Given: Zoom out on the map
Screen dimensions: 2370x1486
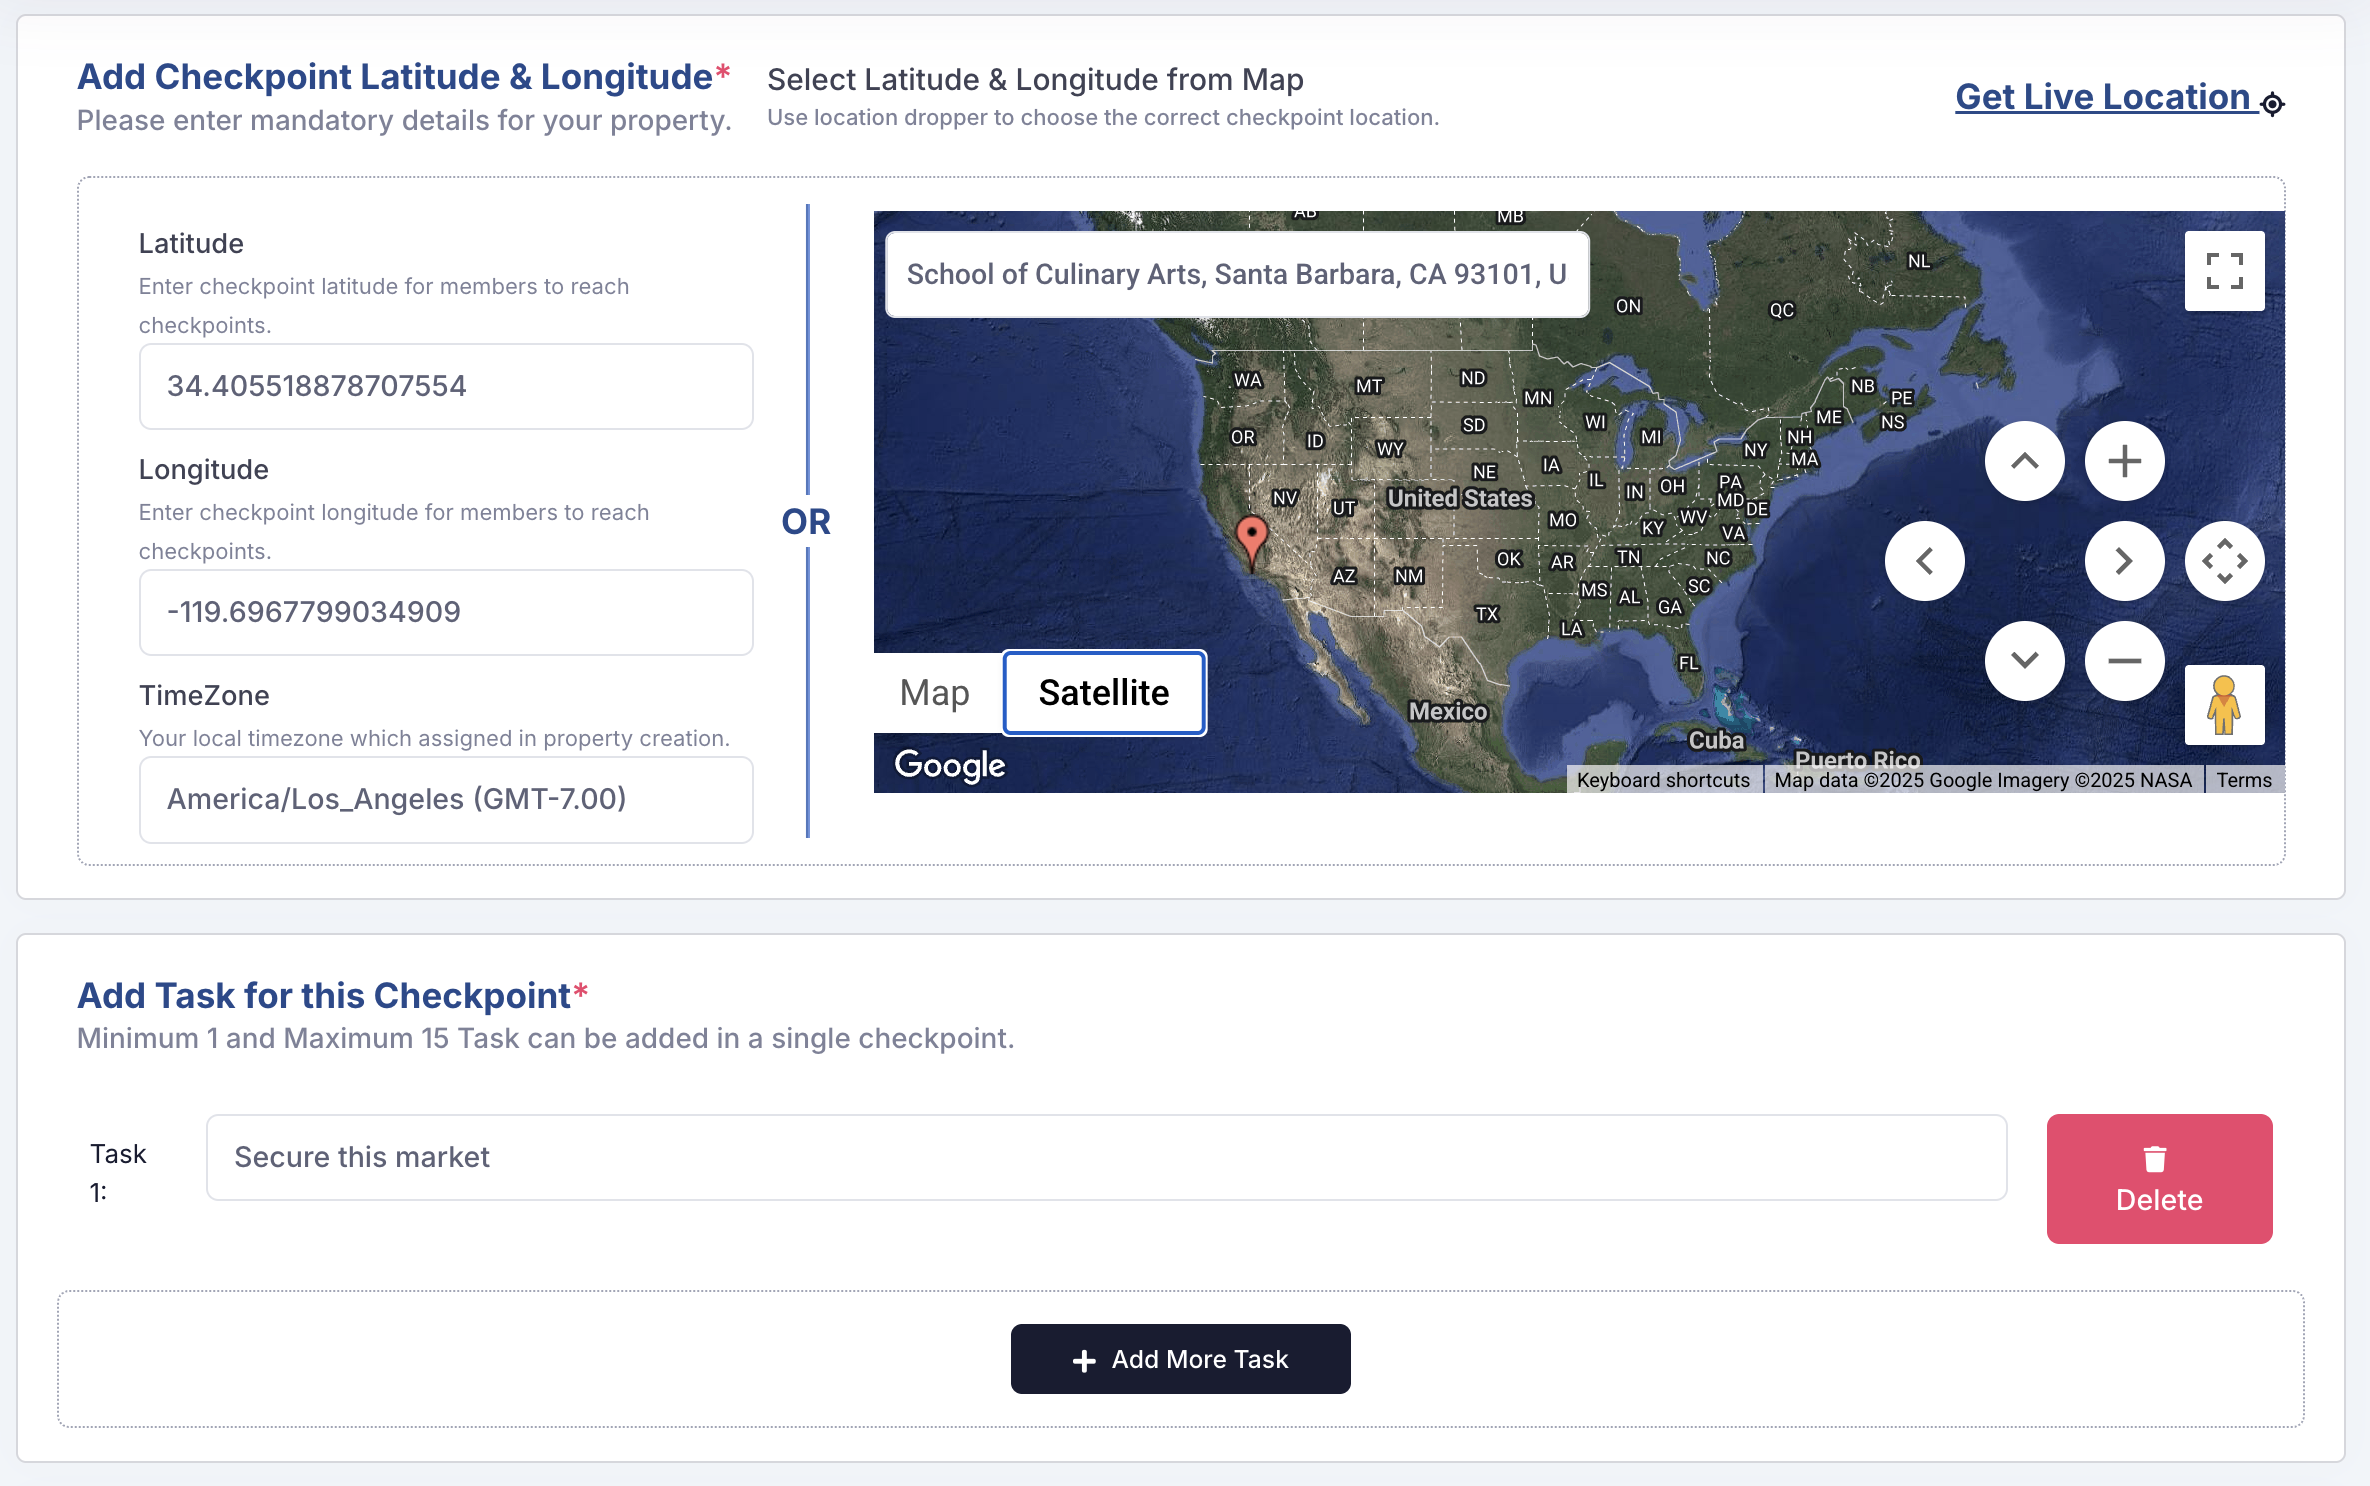Looking at the screenshot, I should [x=2124, y=661].
